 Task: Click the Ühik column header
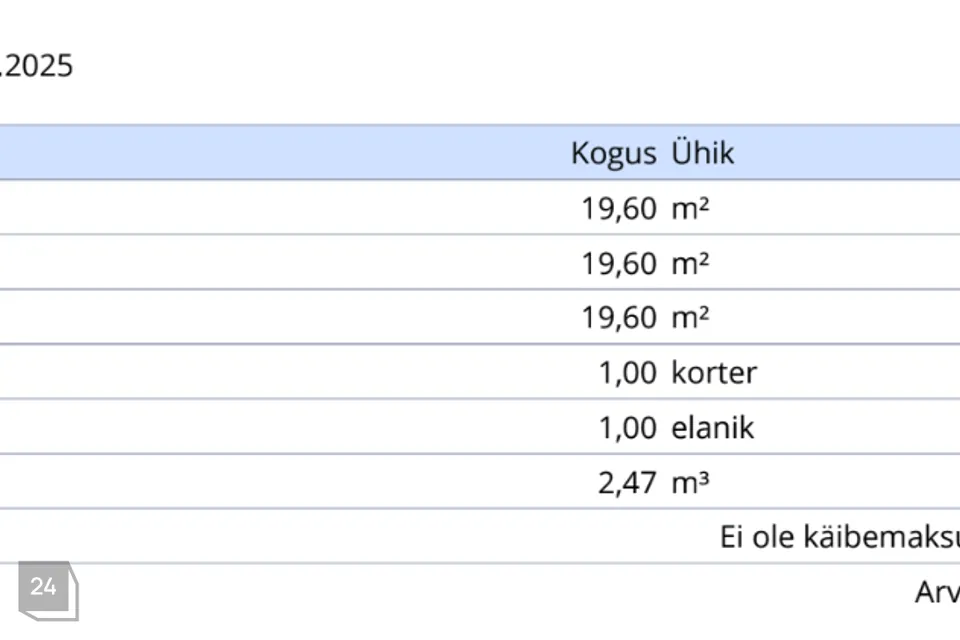[x=703, y=153]
